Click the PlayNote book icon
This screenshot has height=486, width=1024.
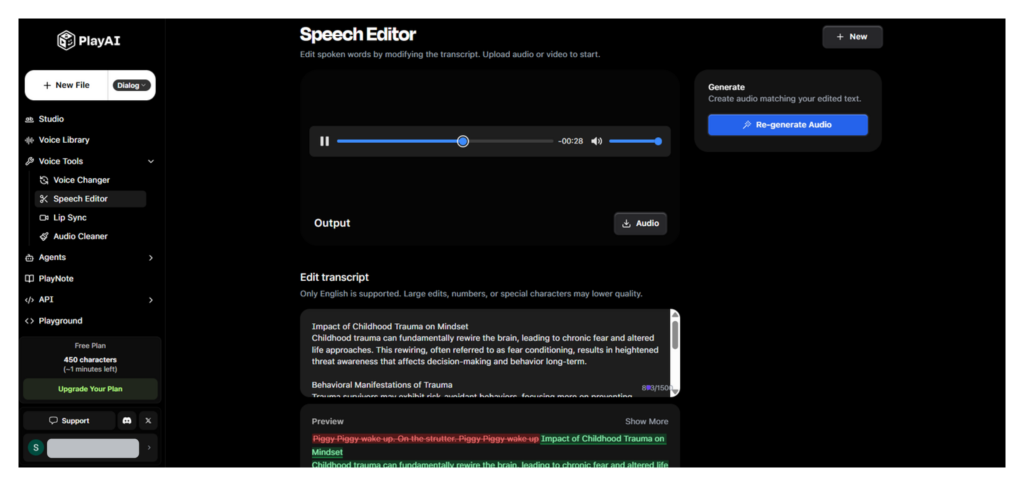[29, 279]
